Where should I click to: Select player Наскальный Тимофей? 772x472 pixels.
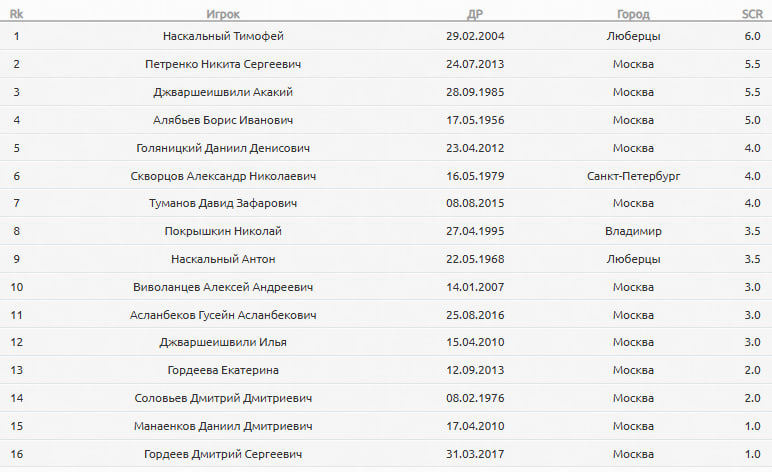pos(223,36)
